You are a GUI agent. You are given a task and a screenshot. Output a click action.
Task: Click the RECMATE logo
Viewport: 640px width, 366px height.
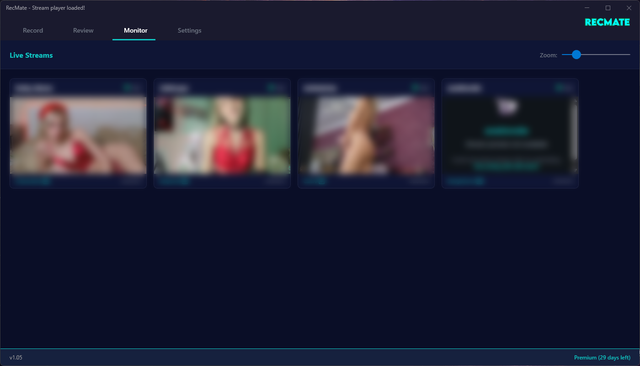click(x=607, y=22)
